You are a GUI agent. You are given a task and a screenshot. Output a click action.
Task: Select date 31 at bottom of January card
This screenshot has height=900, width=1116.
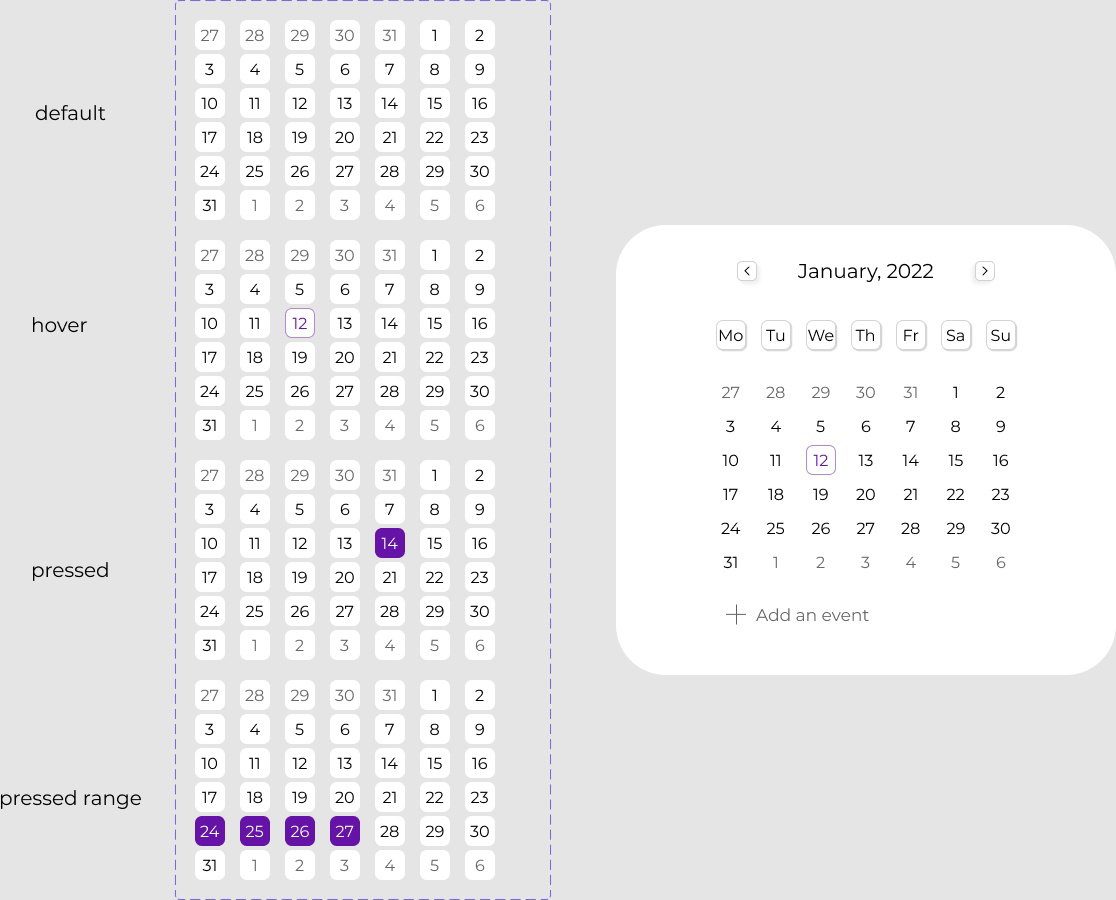tap(731, 562)
